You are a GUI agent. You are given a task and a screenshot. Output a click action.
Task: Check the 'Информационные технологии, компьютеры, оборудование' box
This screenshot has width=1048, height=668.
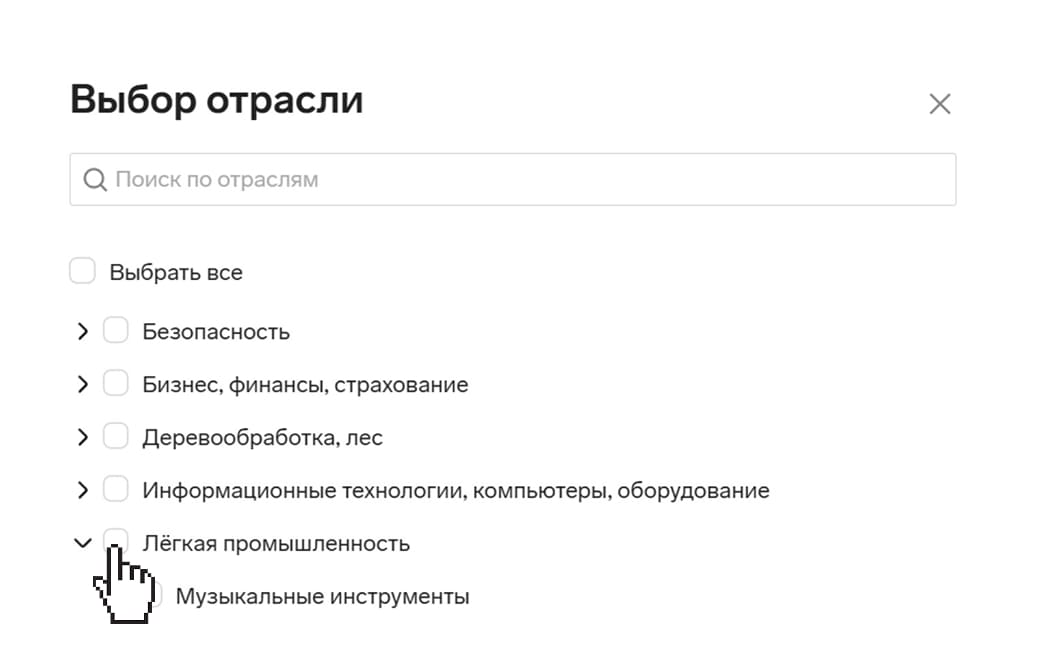pos(116,489)
